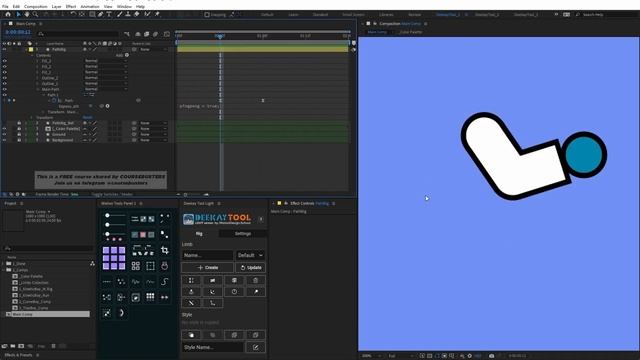Select the Zoom magnifier tool
Viewport: 640px width, 360px height.
35,14
